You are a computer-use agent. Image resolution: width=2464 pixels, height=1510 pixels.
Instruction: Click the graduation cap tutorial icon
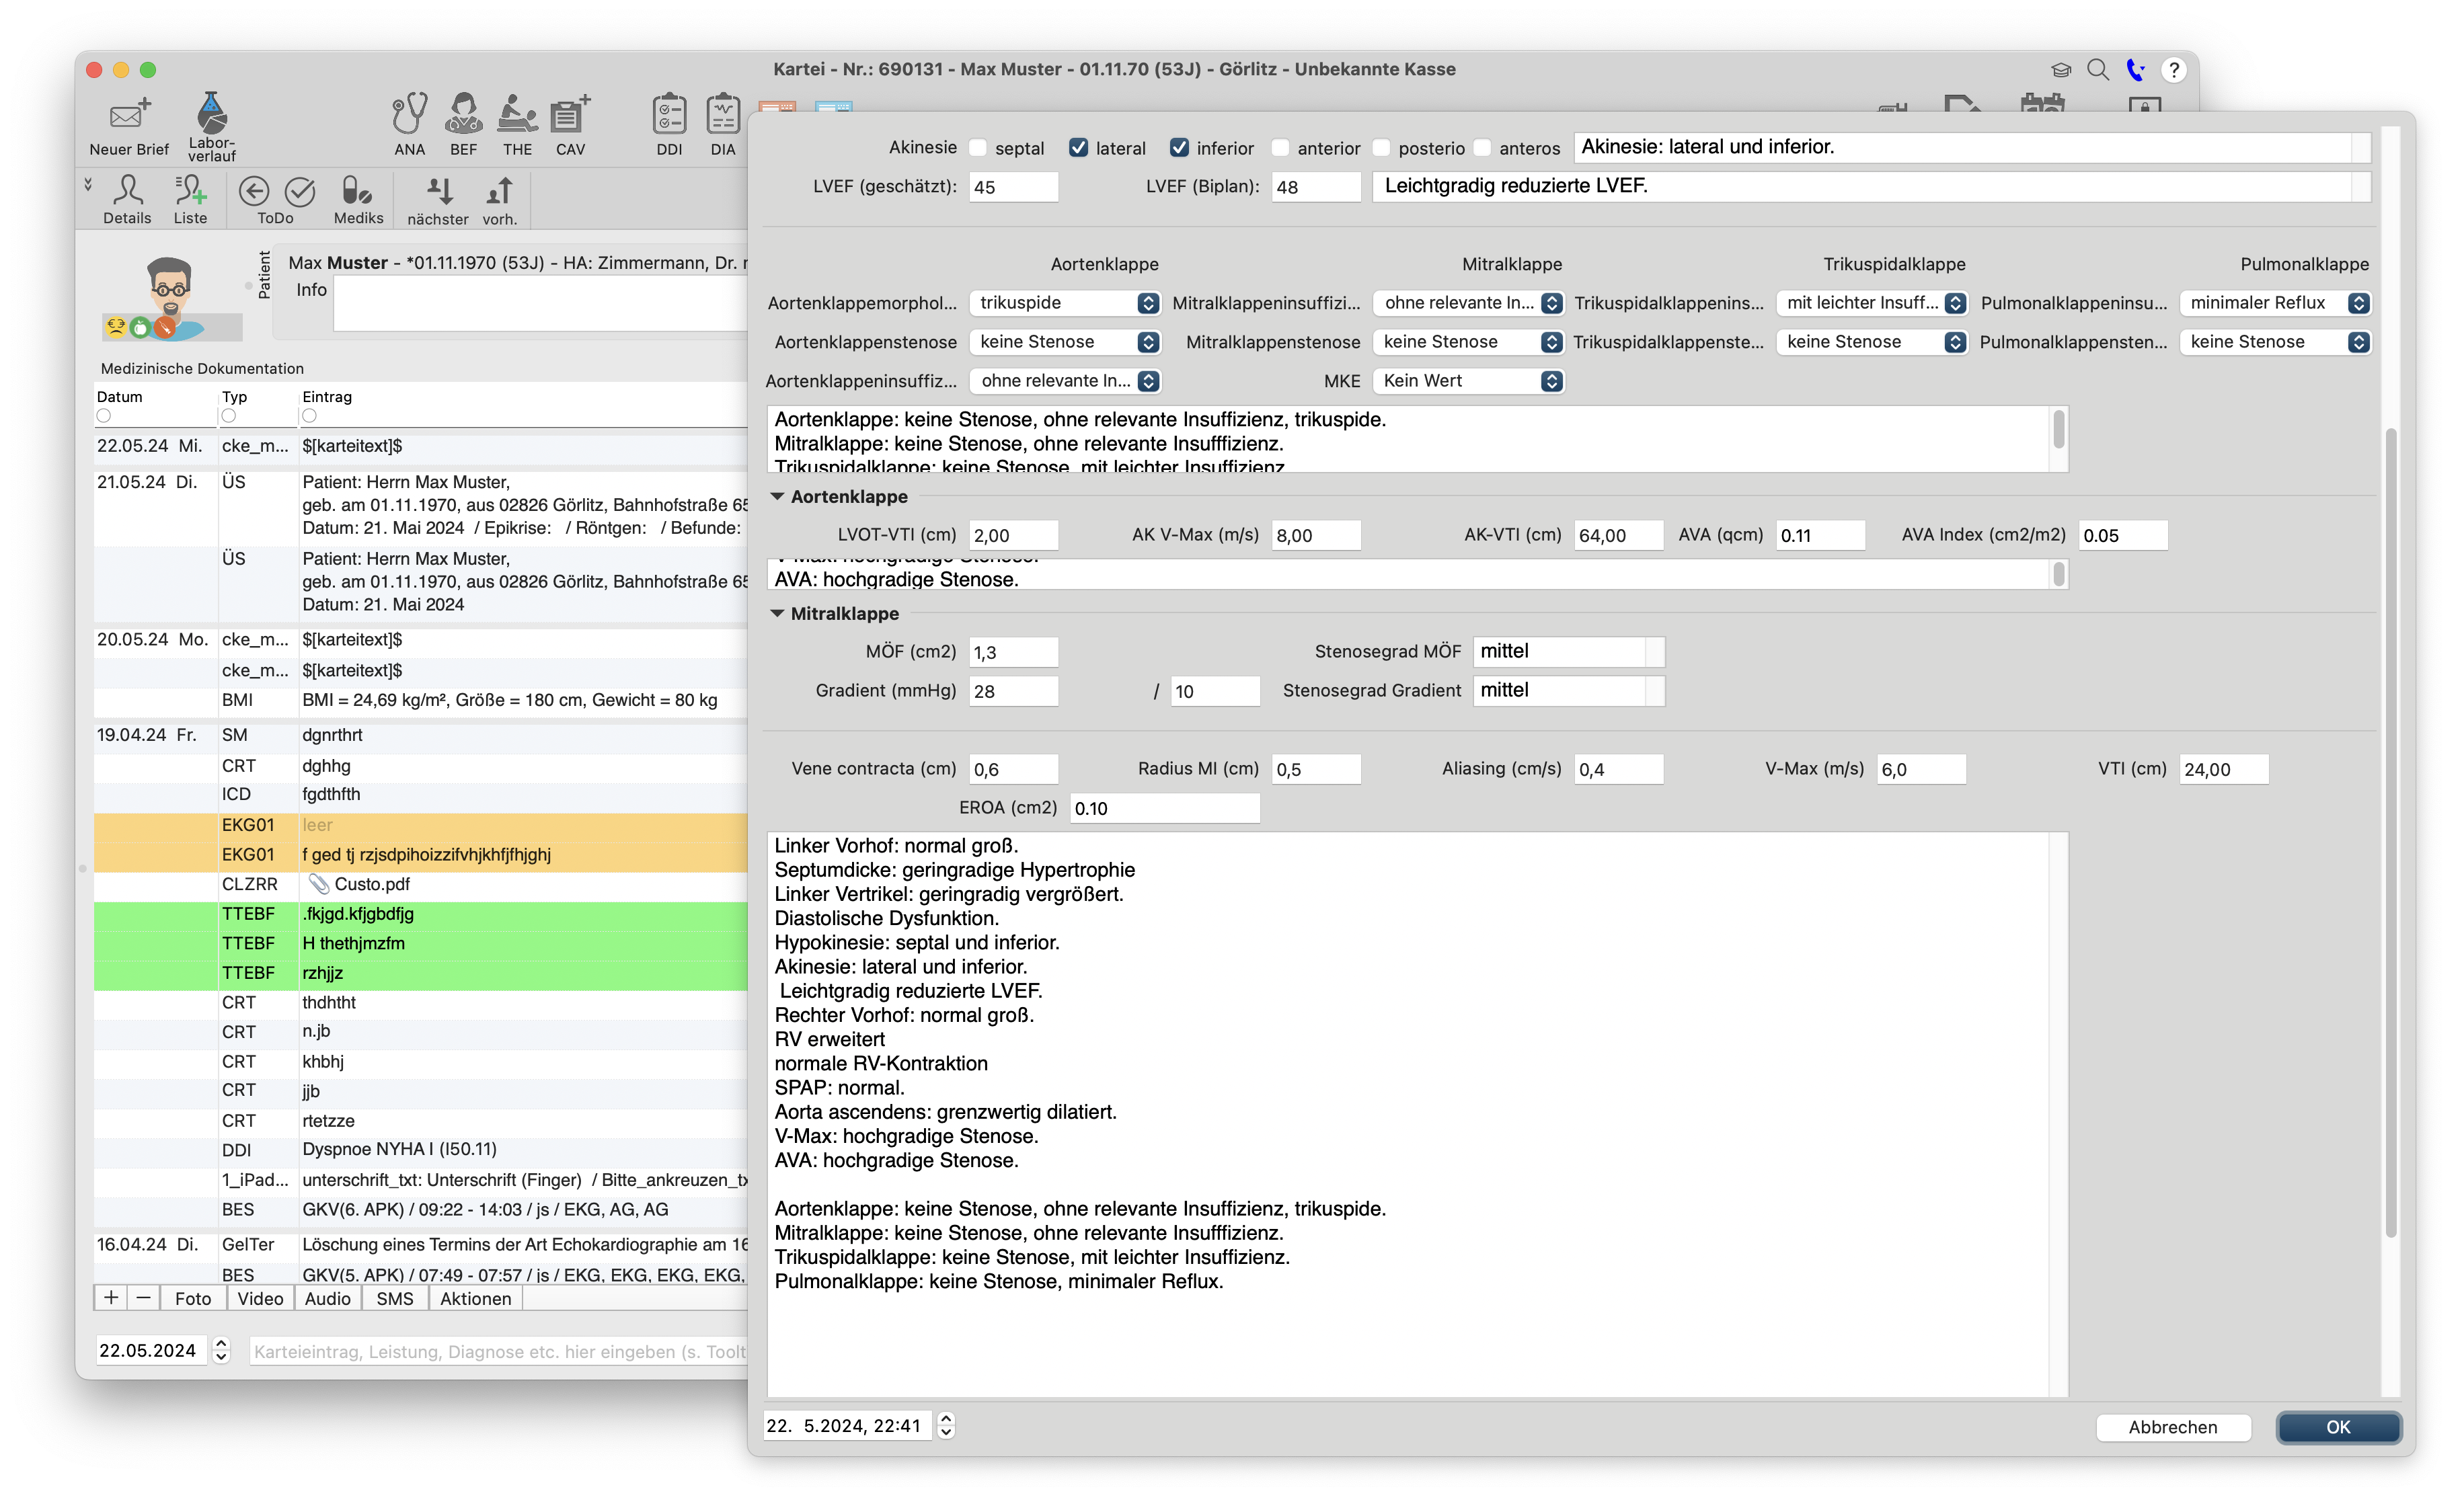(2061, 70)
